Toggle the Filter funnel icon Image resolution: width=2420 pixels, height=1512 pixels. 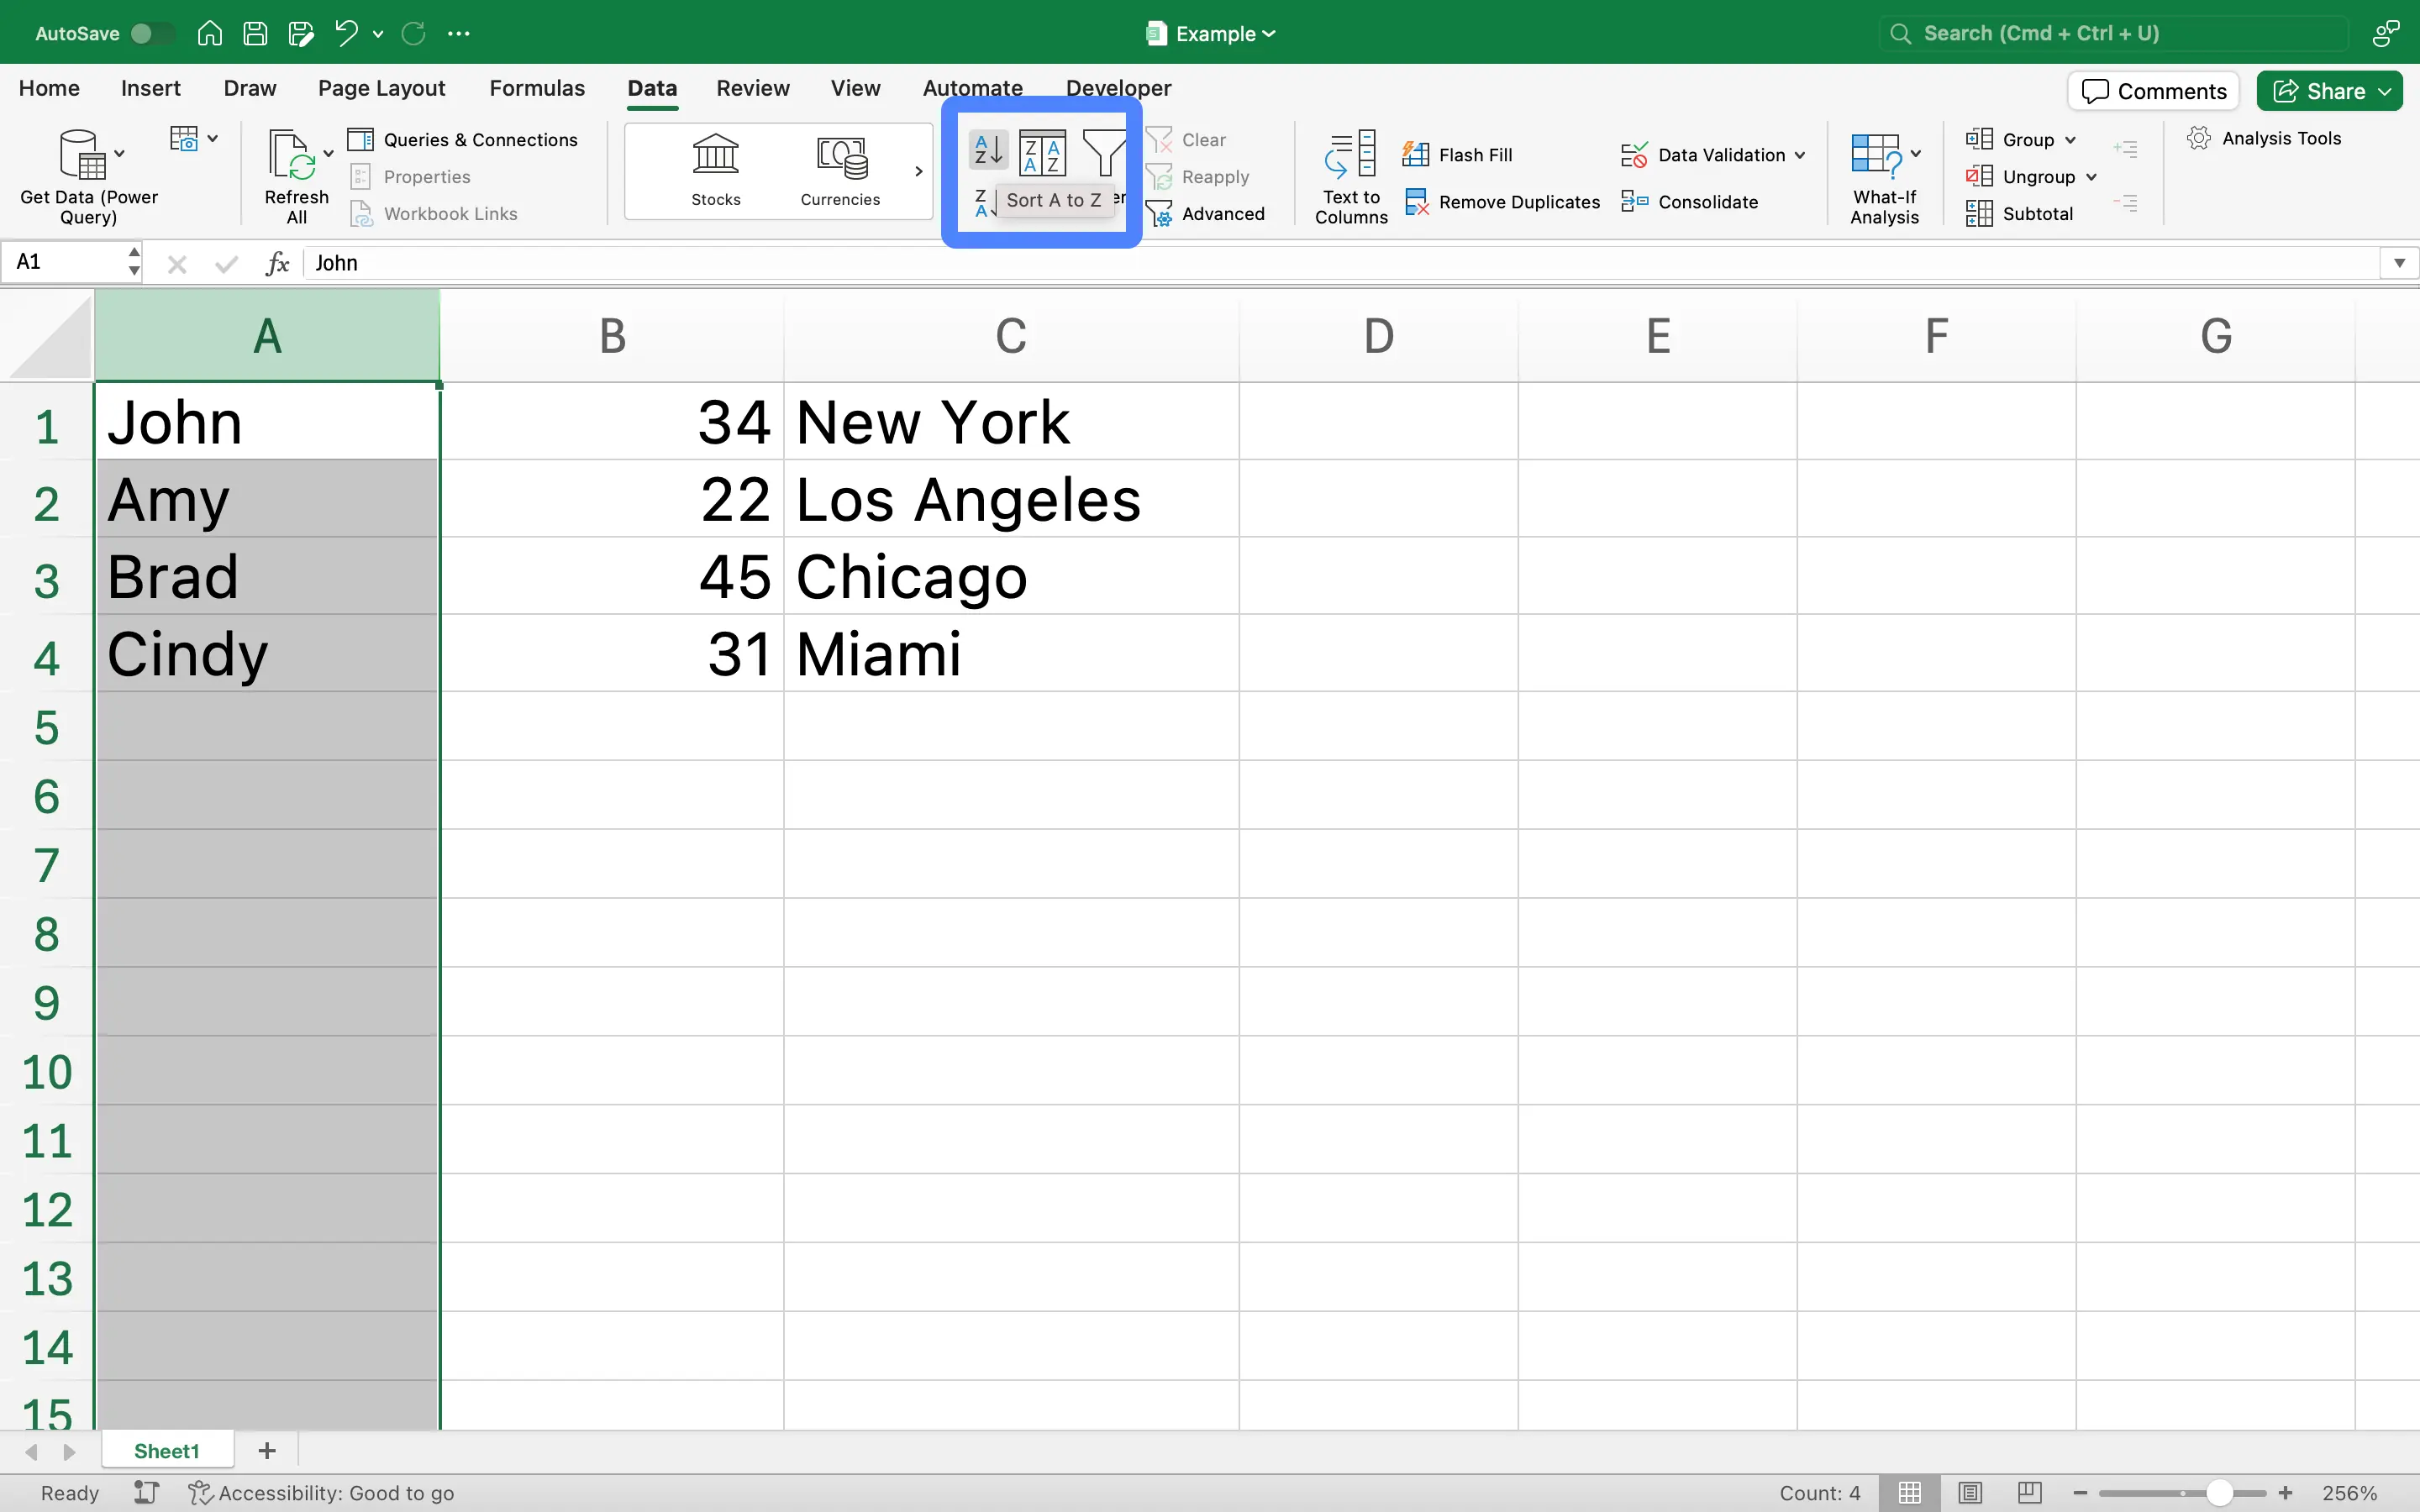1104,153
